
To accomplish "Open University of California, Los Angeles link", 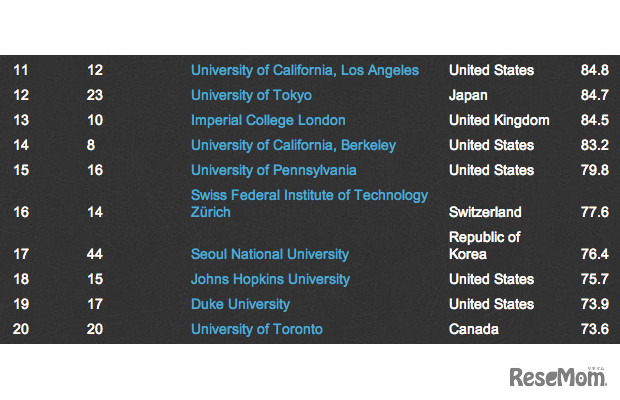I will (x=304, y=70).
